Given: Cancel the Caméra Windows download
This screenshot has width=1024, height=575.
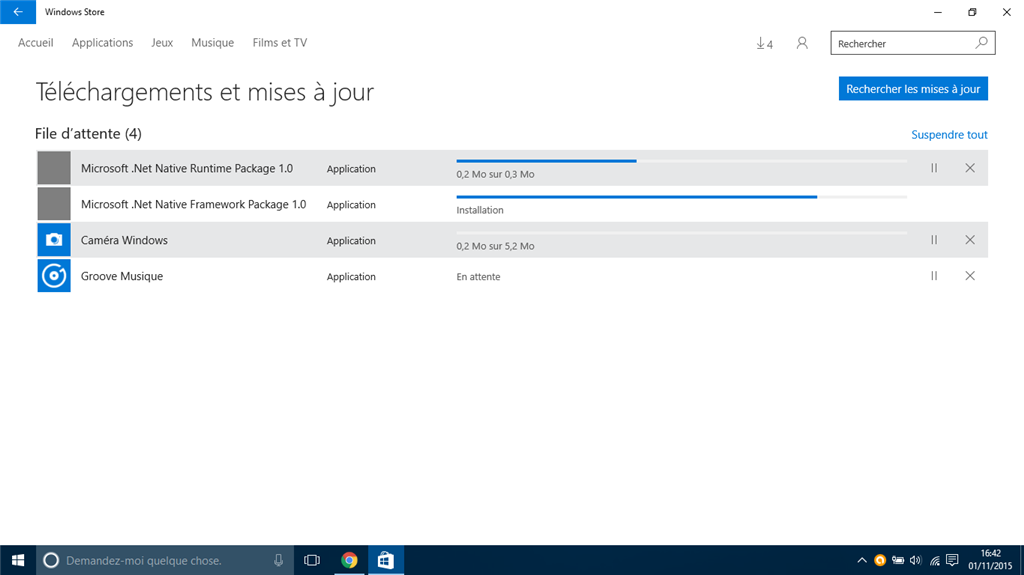Looking at the screenshot, I should (x=970, y=240).
